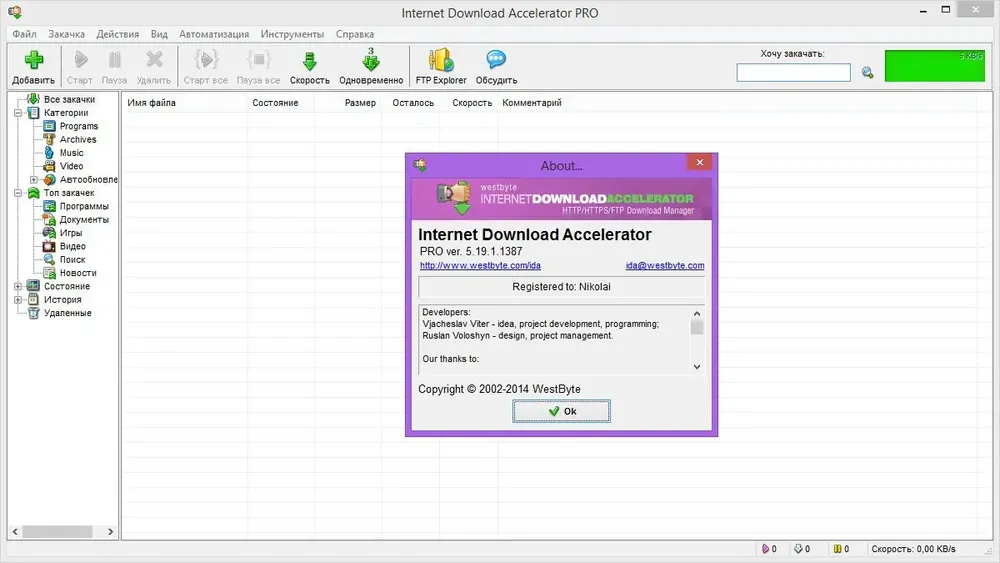Open the westbyte.com/ida link
This screenshot has width=1000, height=563.
pos(480,265)
